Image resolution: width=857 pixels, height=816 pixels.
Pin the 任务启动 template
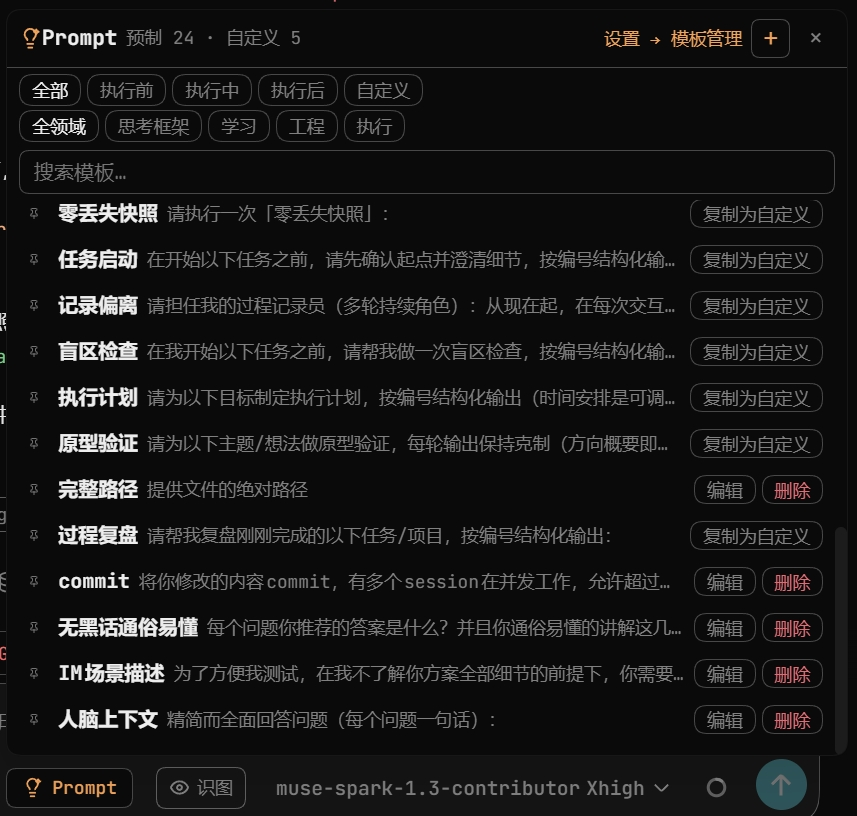34,259
